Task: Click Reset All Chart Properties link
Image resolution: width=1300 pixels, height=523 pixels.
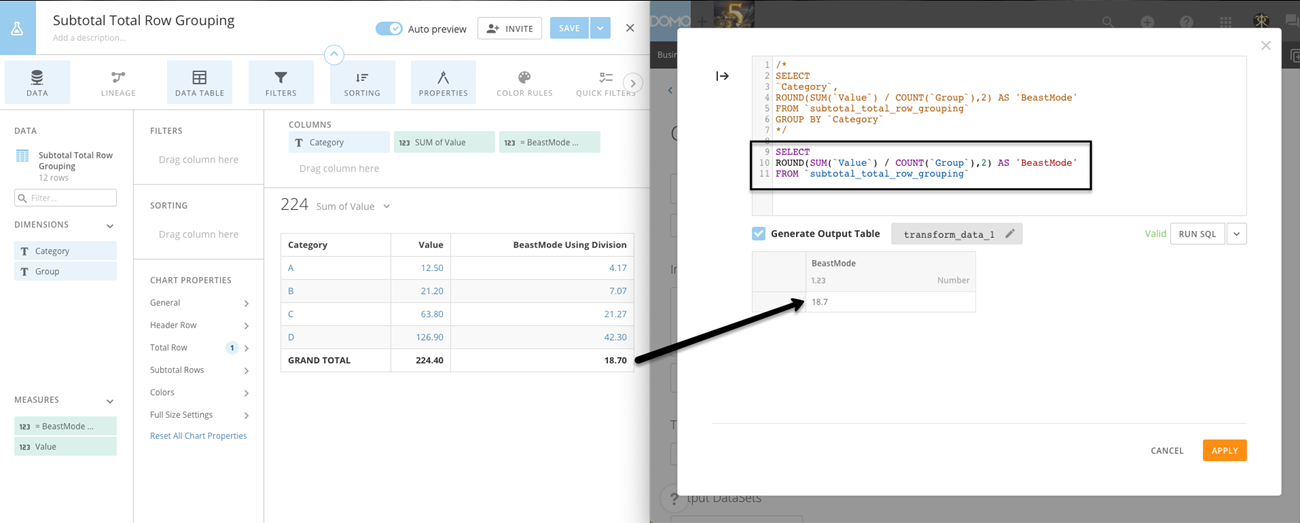Action: [198, 436]
